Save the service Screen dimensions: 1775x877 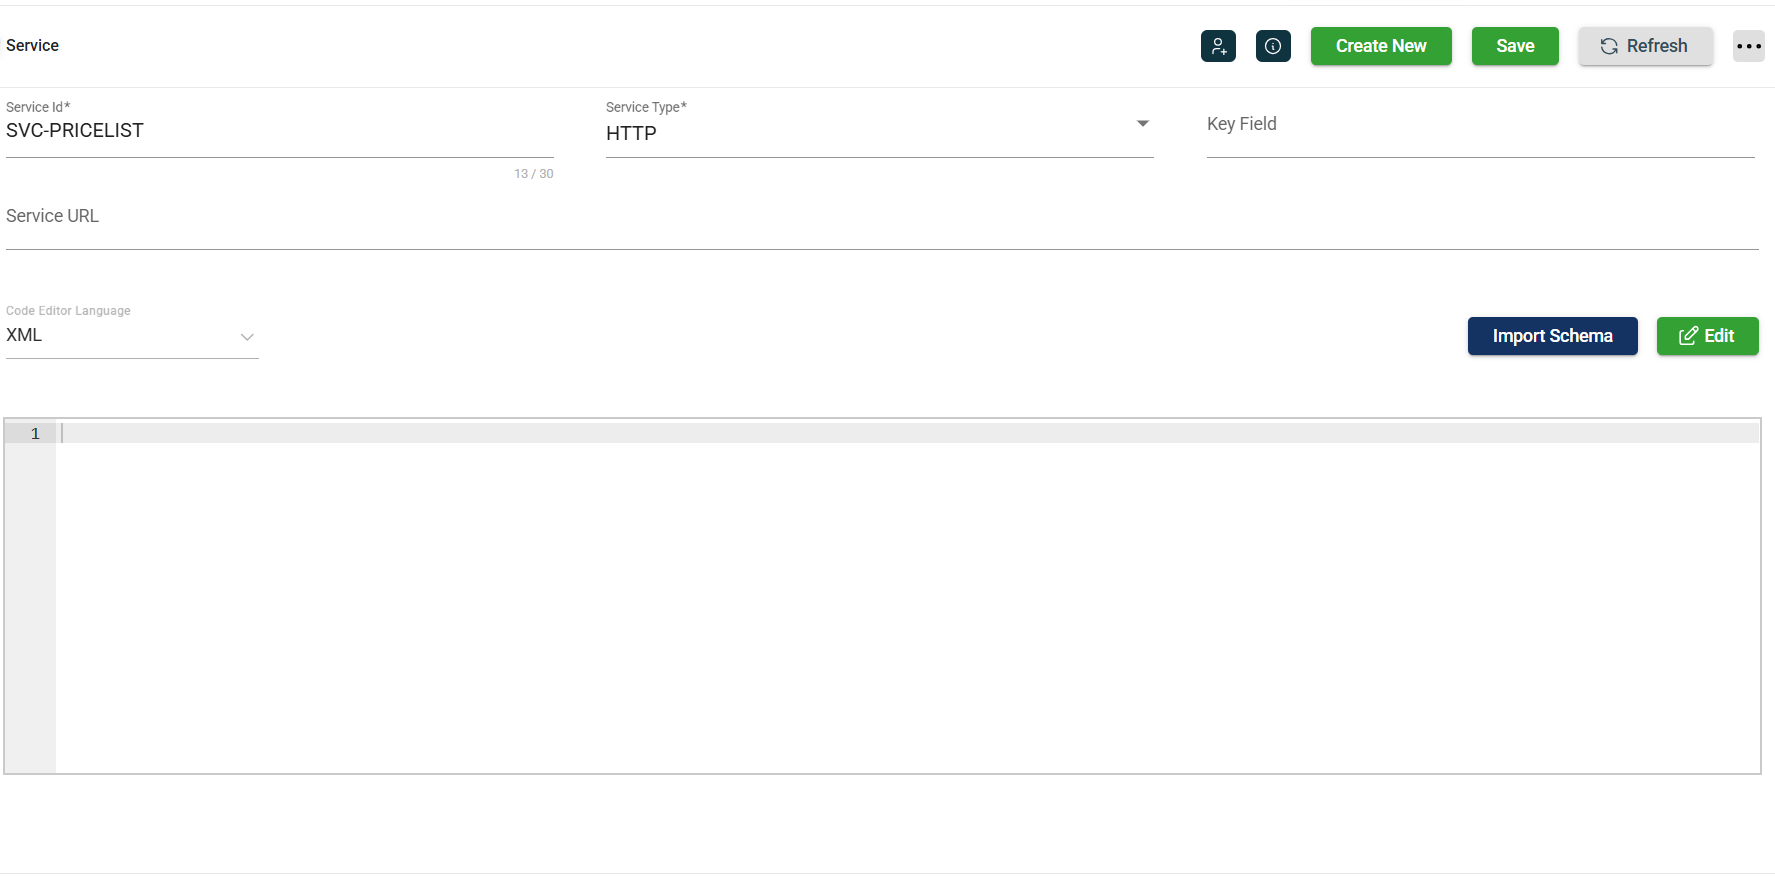click(x=1514, y=46)
